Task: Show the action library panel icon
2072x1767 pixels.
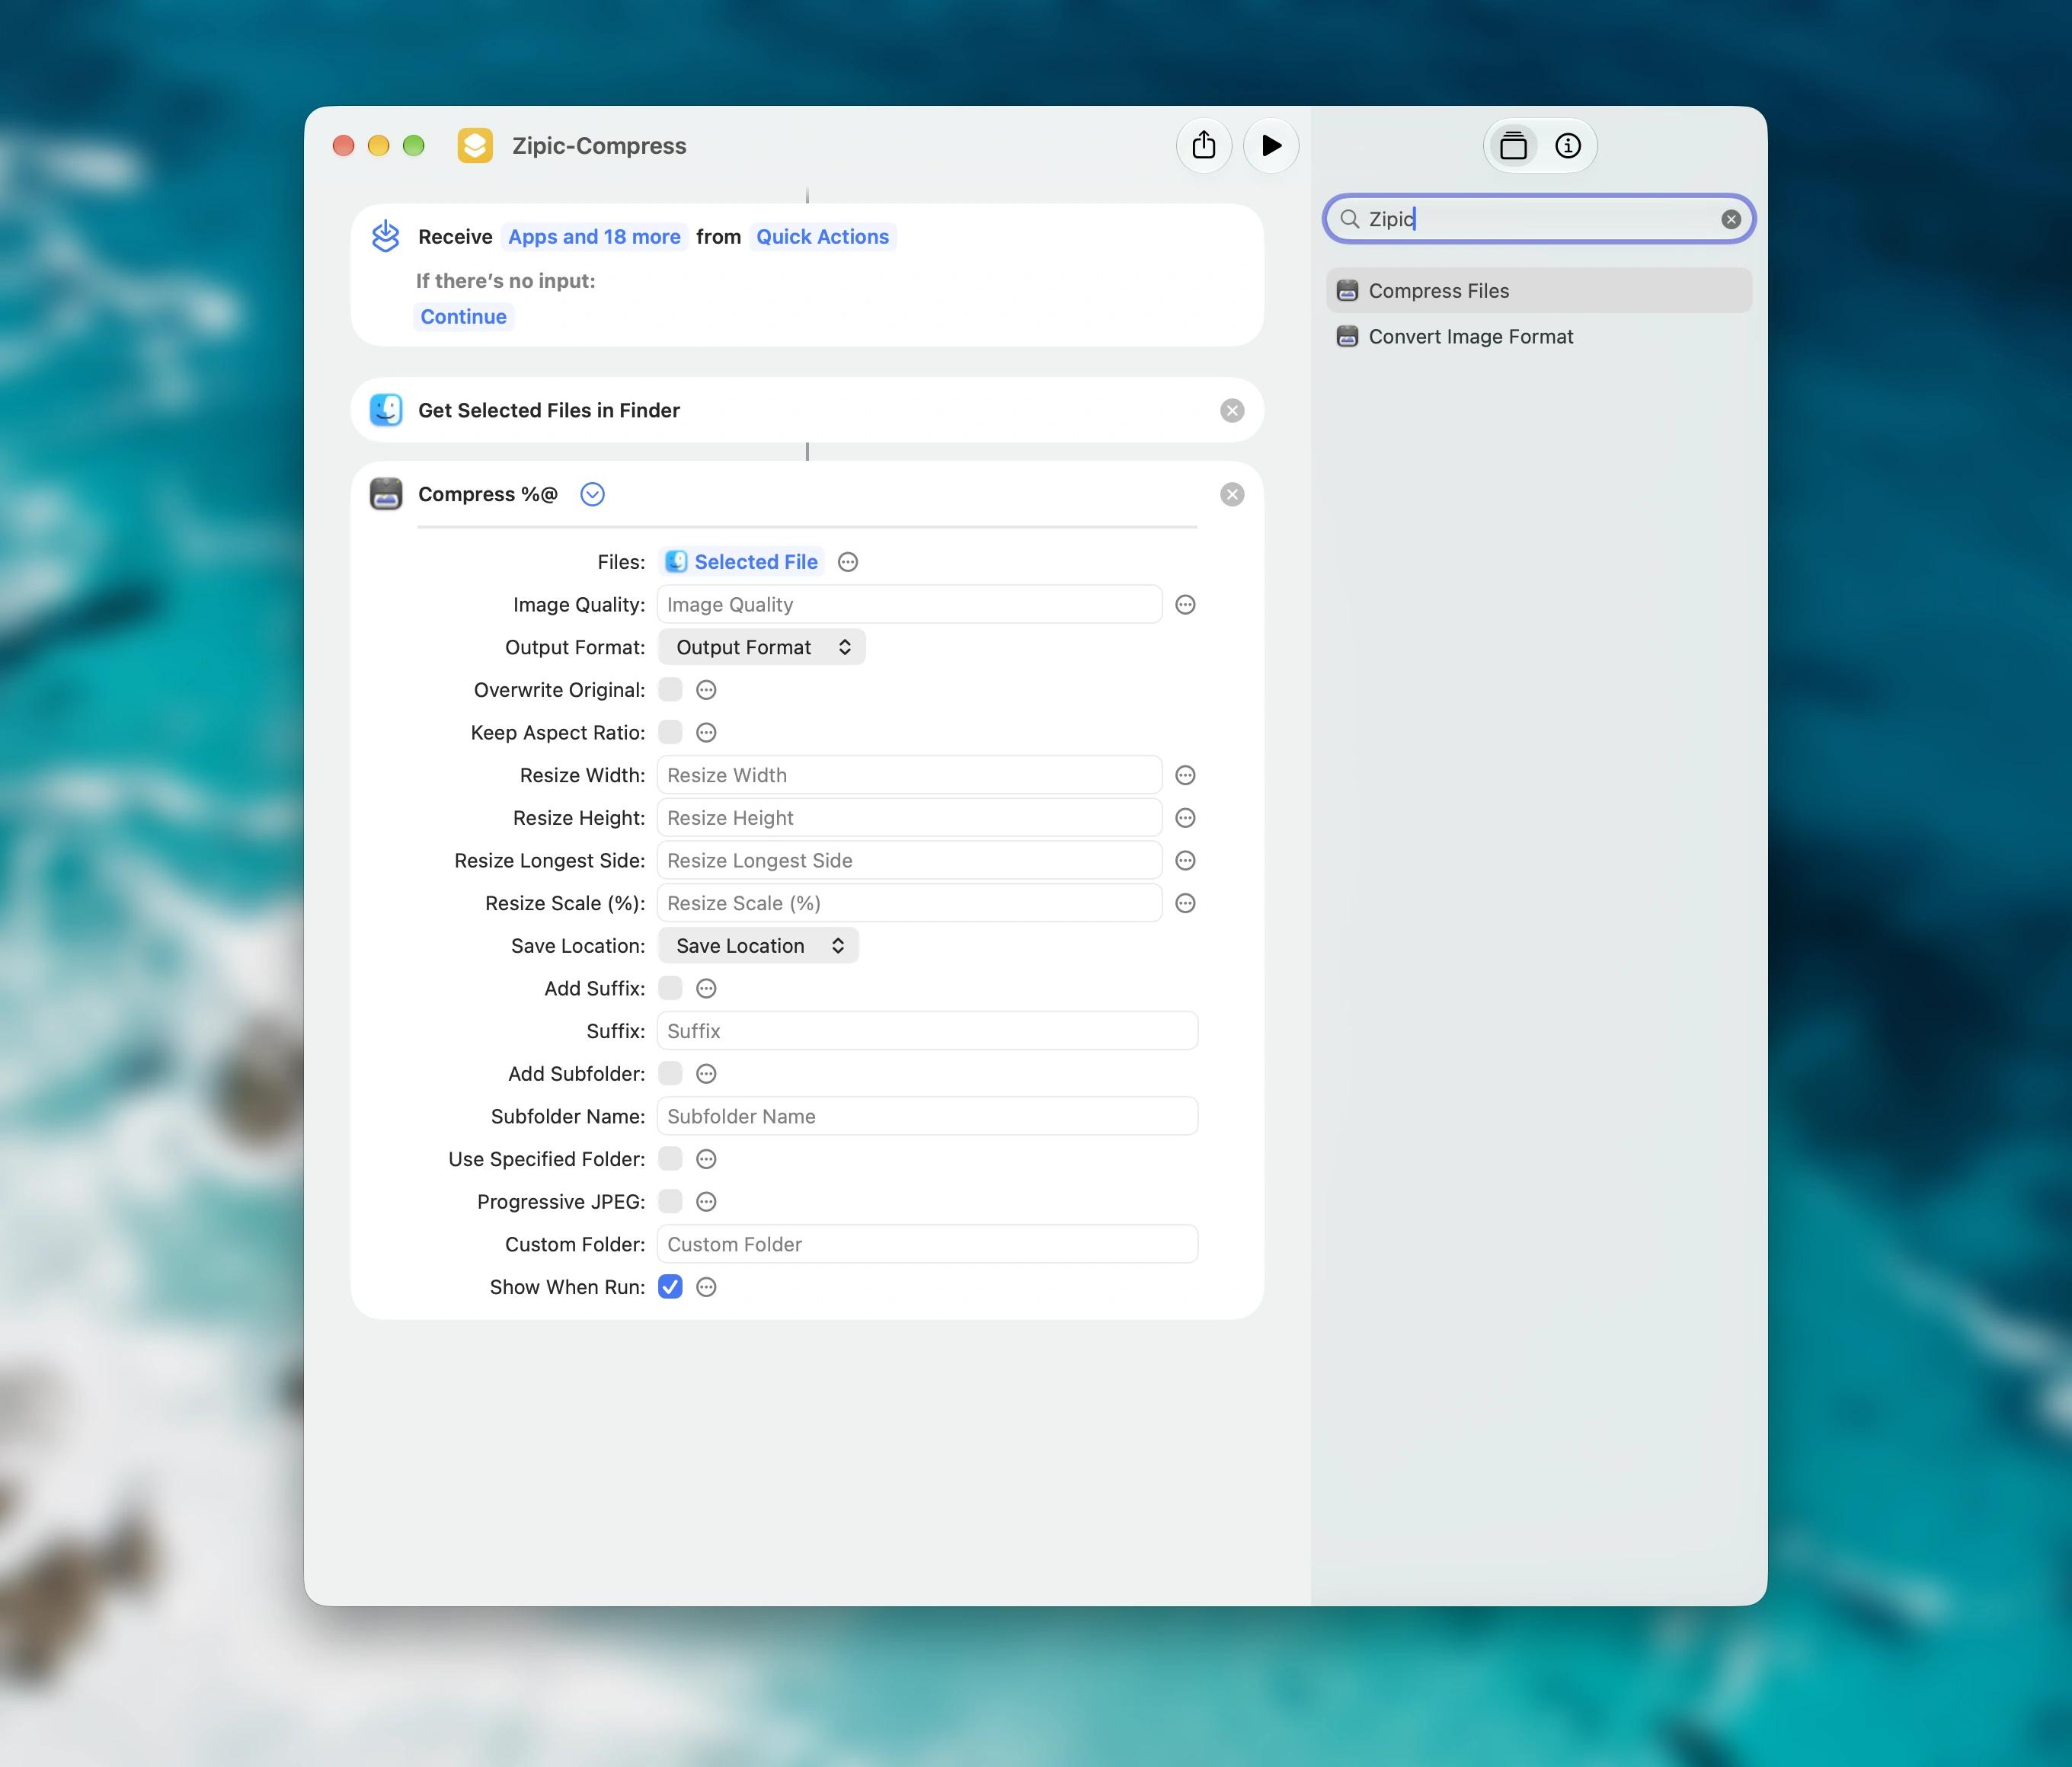Action: point(1513,146)
